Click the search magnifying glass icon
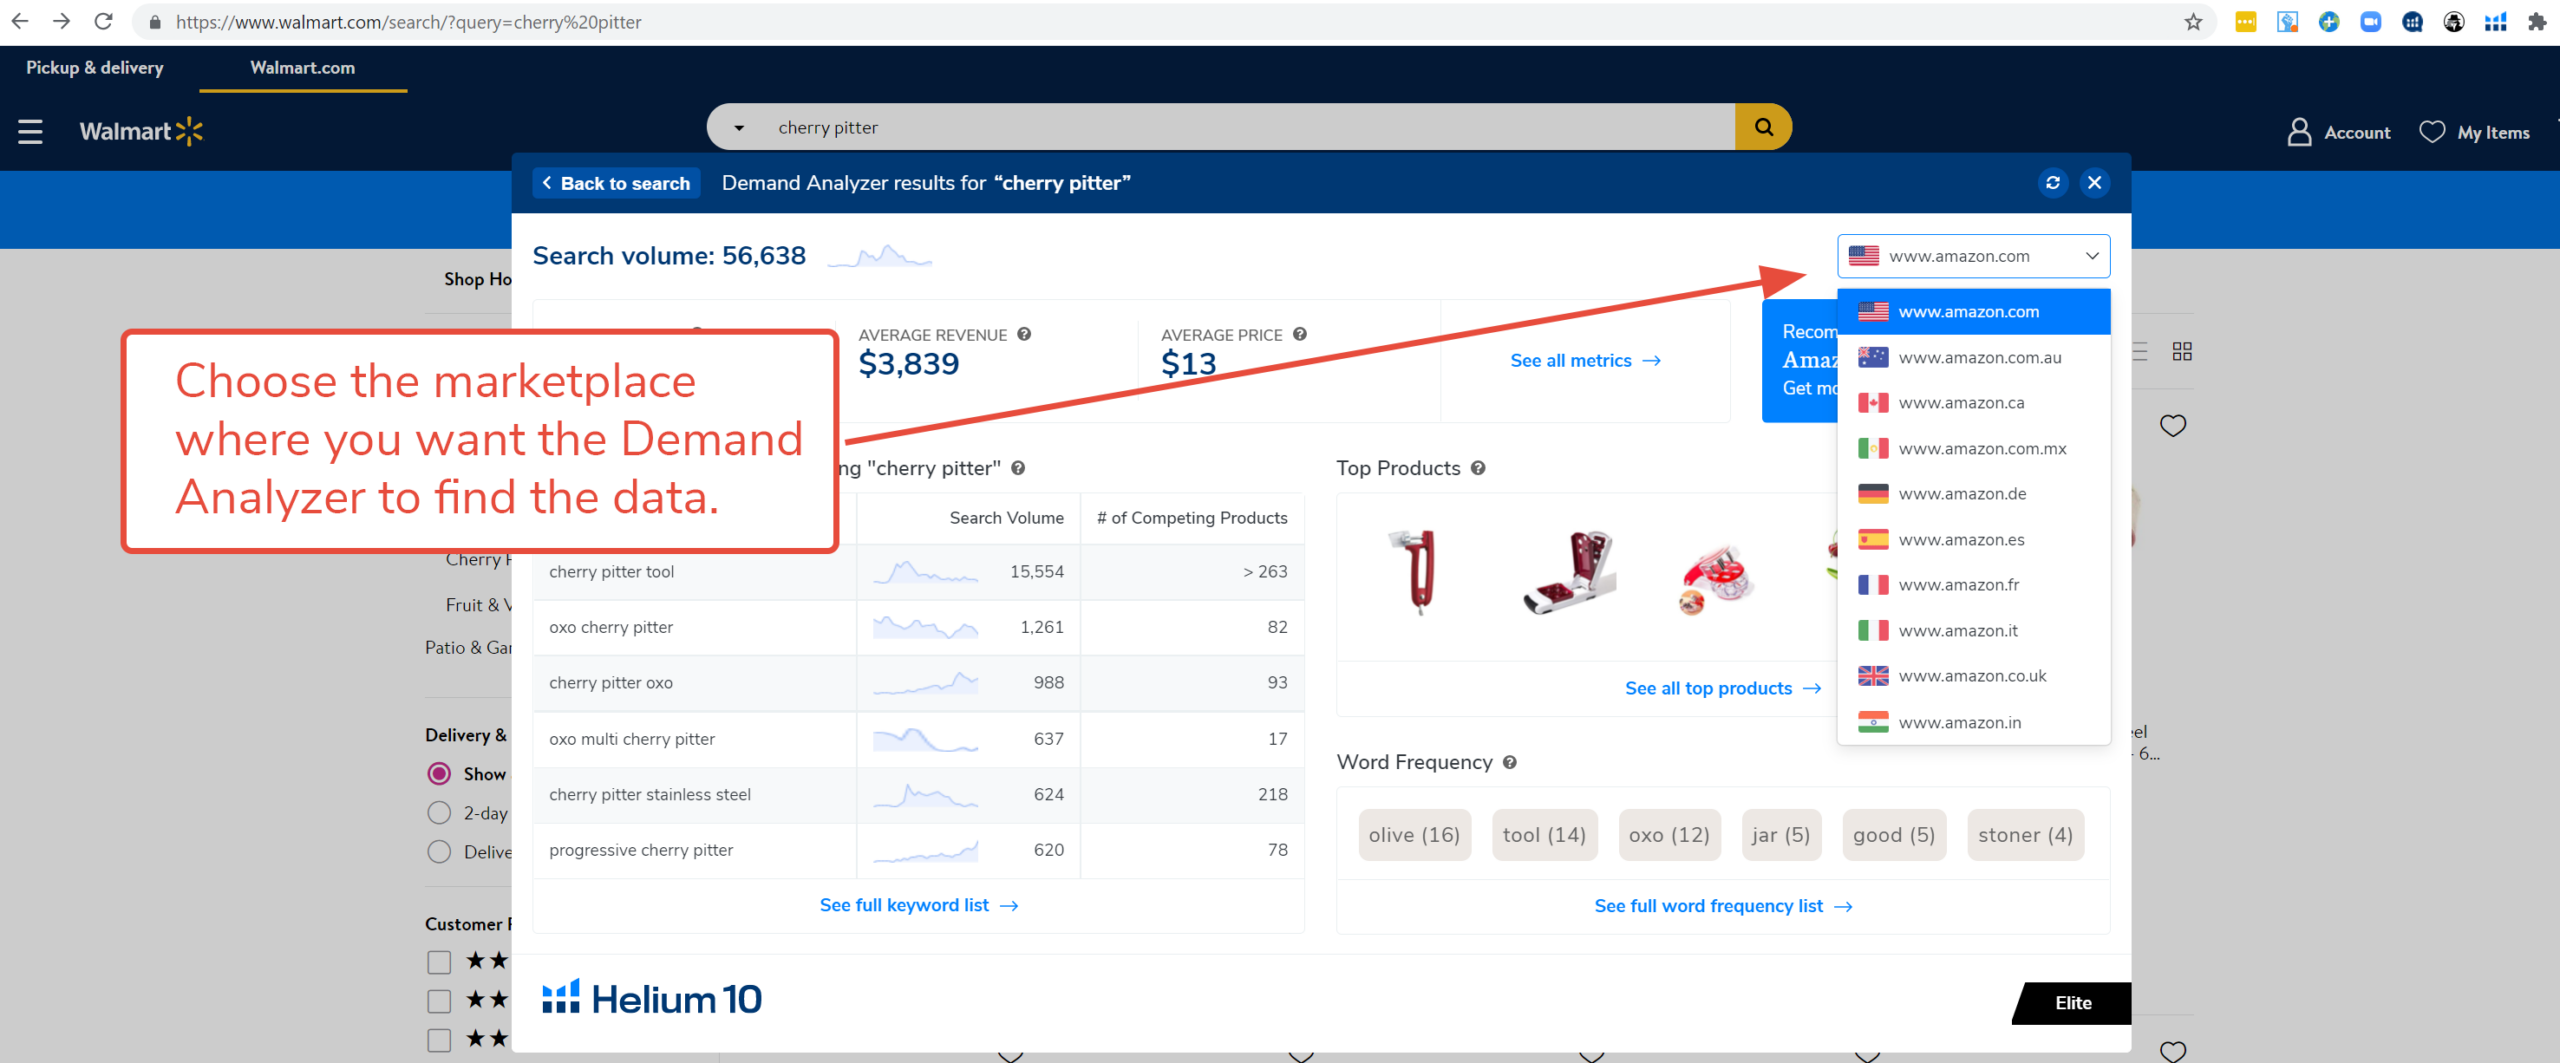The image size is (2560, 1063). pos(1763,127)
